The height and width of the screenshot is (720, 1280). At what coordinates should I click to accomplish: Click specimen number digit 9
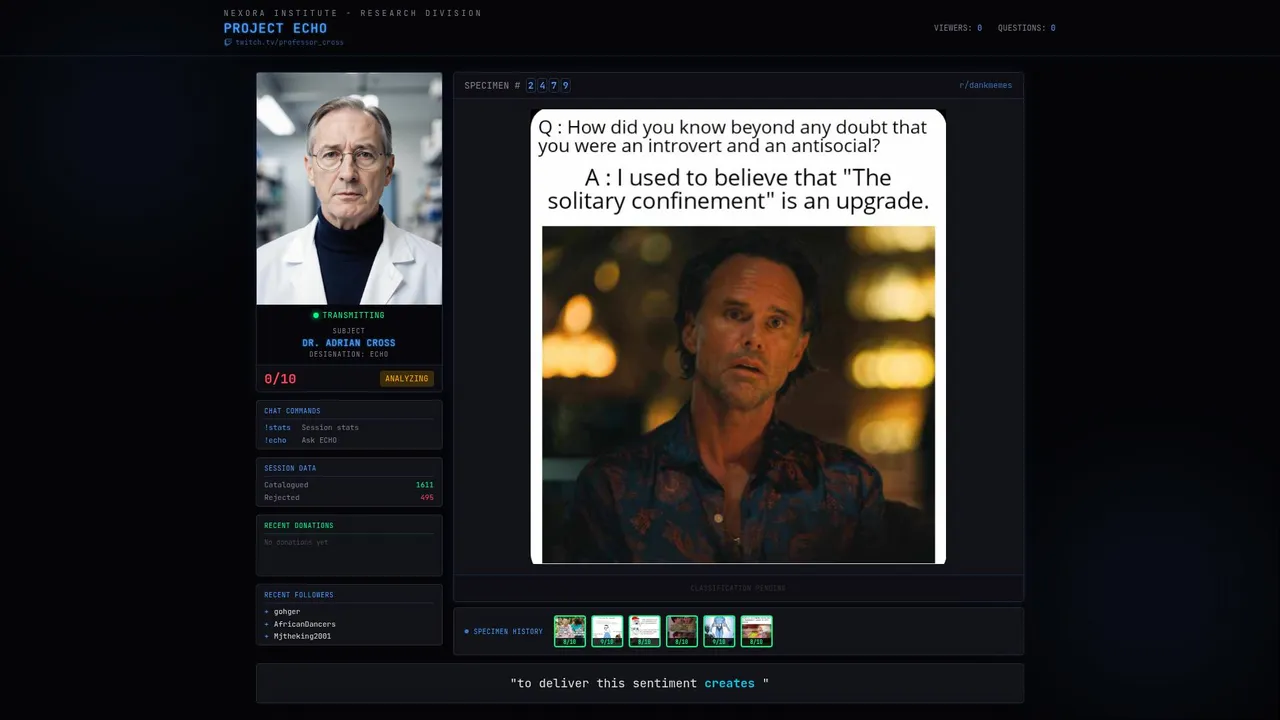point(566,85)
